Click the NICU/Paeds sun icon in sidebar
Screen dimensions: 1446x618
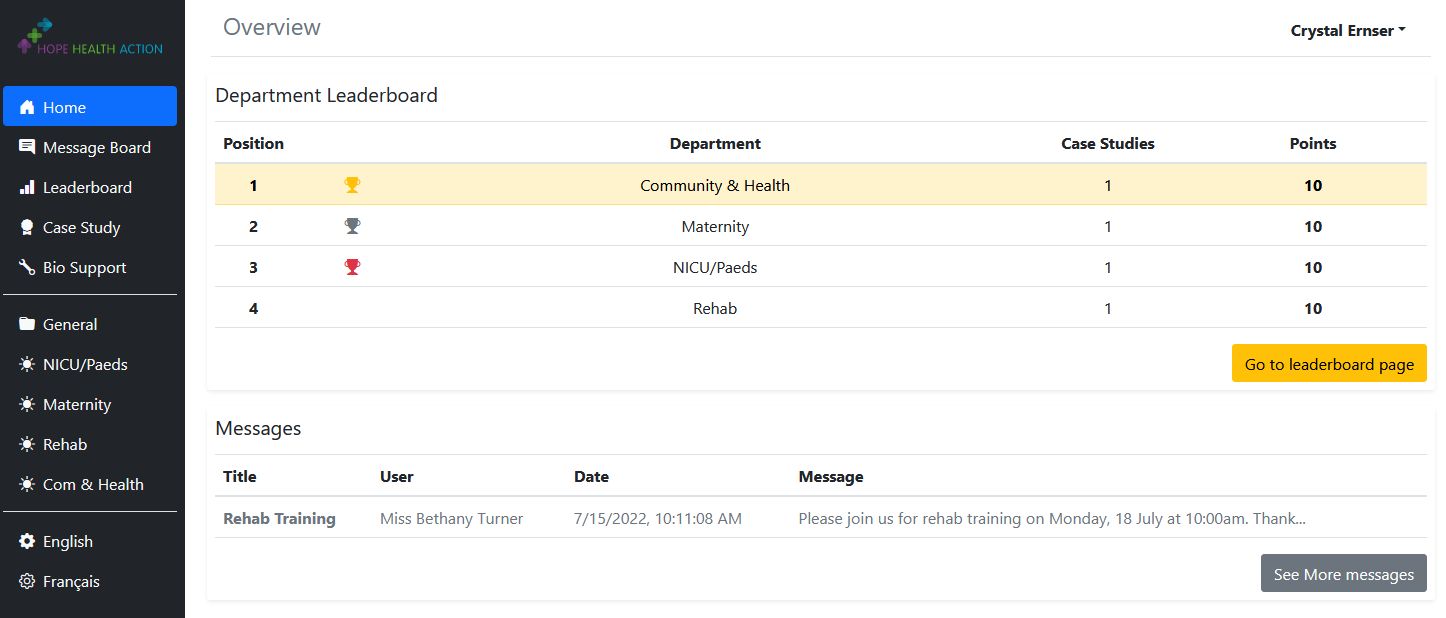27,364
